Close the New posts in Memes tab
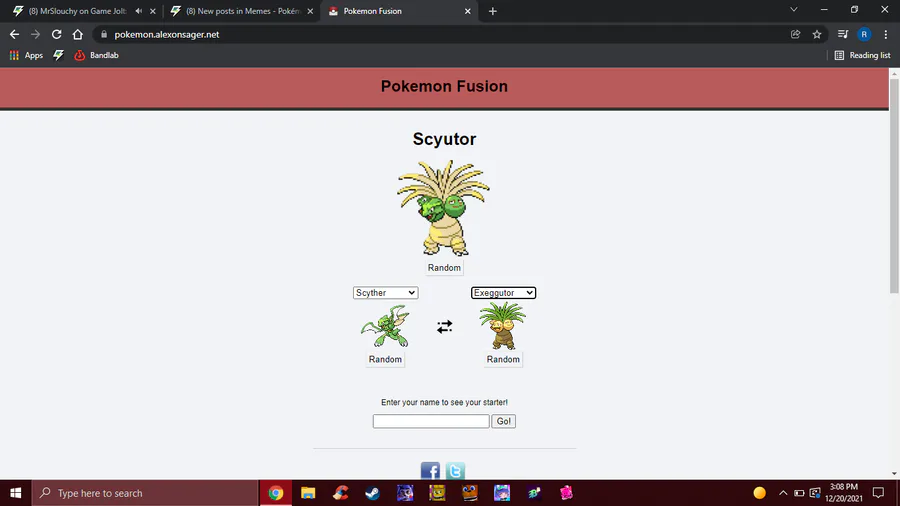This screenshot has height=506, width=900. (x=310, y=11)
